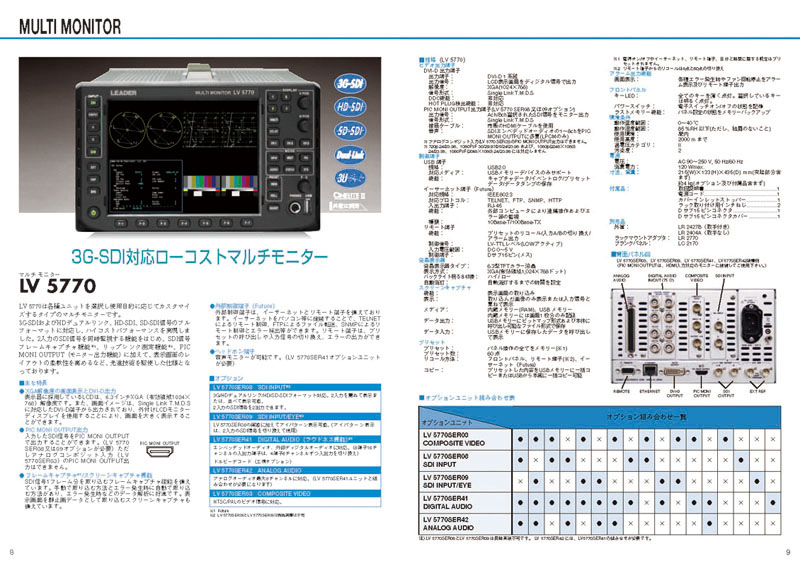Click the オプション section heading

(227, 378)
